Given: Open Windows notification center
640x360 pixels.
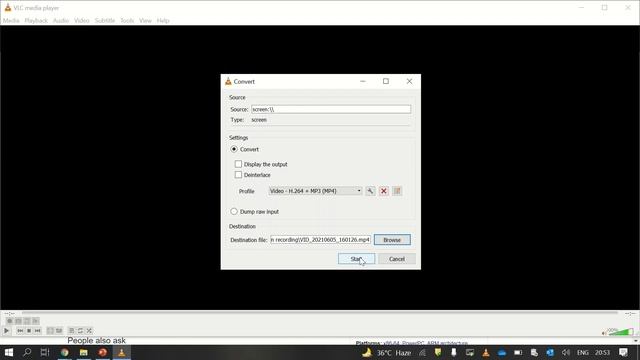Looking at the screenshot, I should click(x=623, y=352).
